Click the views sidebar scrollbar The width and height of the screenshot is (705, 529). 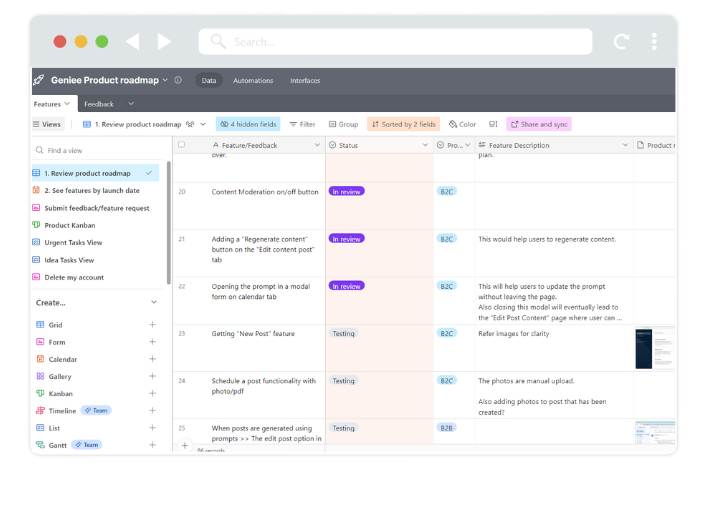[x=169, y=222]
